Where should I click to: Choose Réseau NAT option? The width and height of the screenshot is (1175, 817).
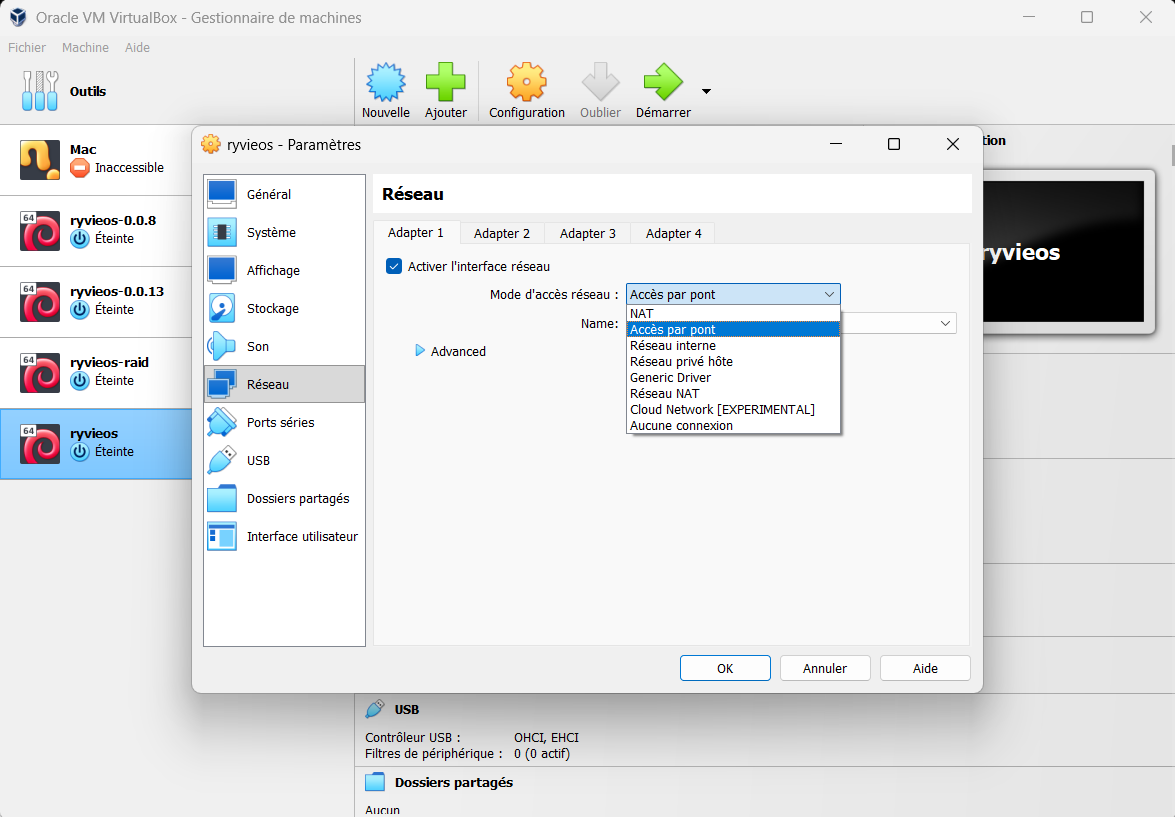point(733,394)
